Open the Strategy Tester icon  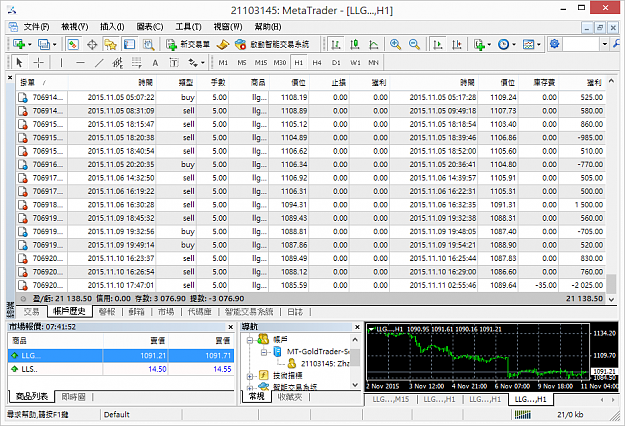point(149,44)
